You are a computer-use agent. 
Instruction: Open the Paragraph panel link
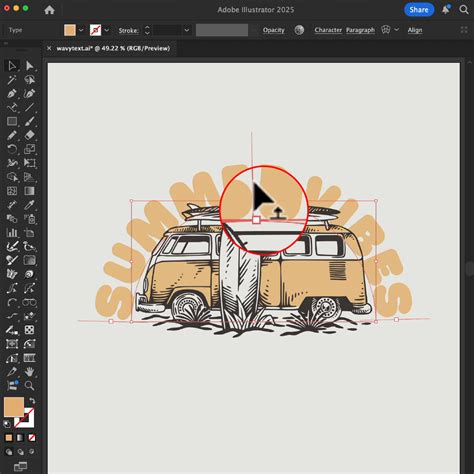click(360, 30)
